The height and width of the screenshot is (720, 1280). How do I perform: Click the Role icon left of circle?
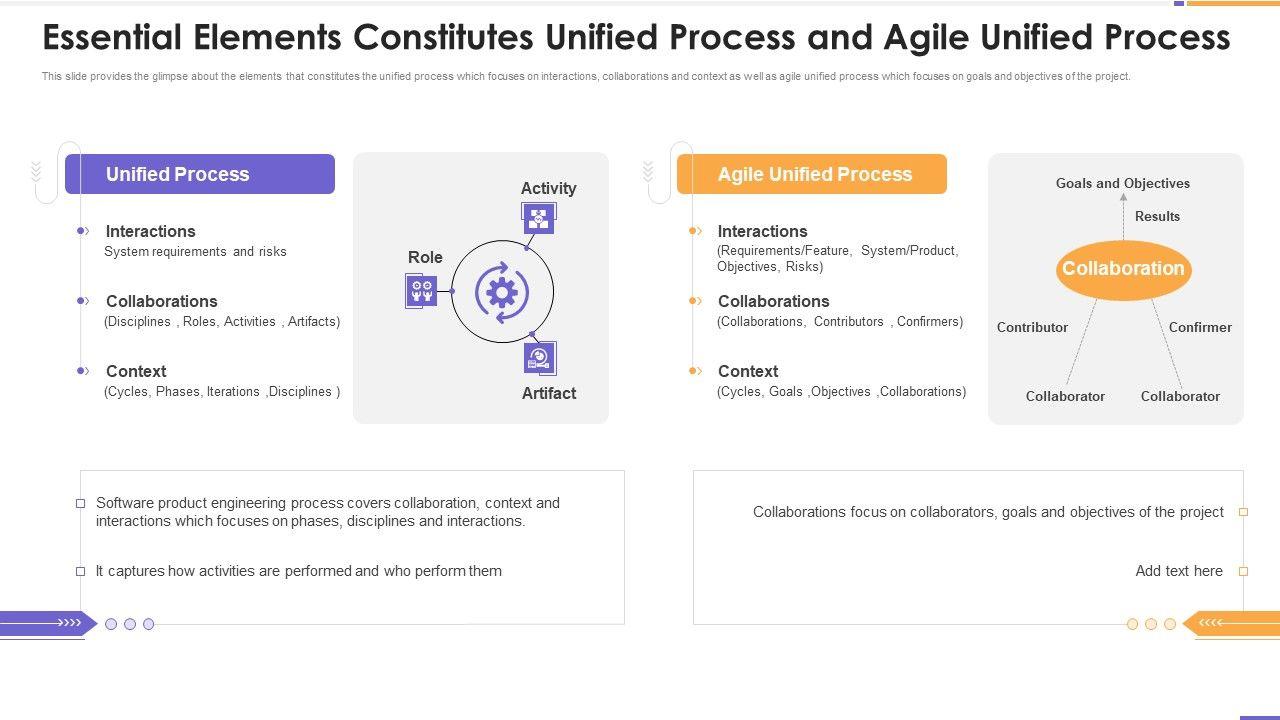point(421,291)
